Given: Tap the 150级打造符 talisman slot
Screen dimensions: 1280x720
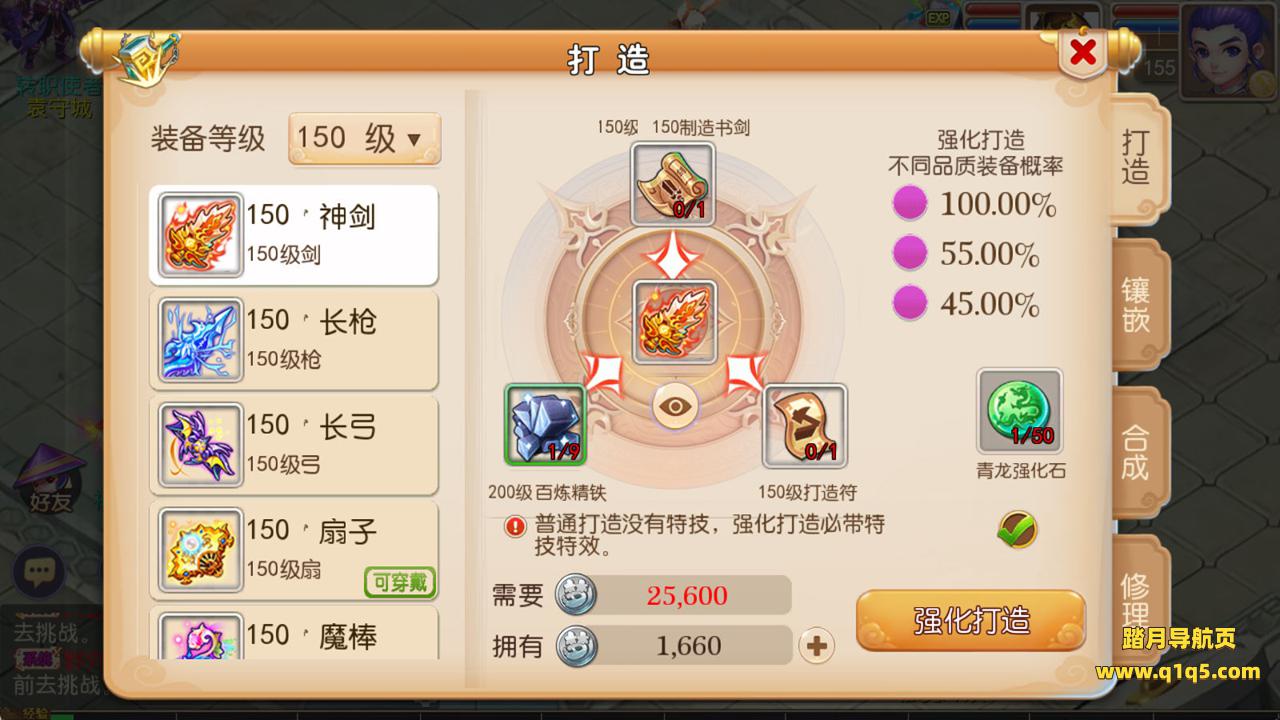Looking at the screenshot, I should (805, 426).
